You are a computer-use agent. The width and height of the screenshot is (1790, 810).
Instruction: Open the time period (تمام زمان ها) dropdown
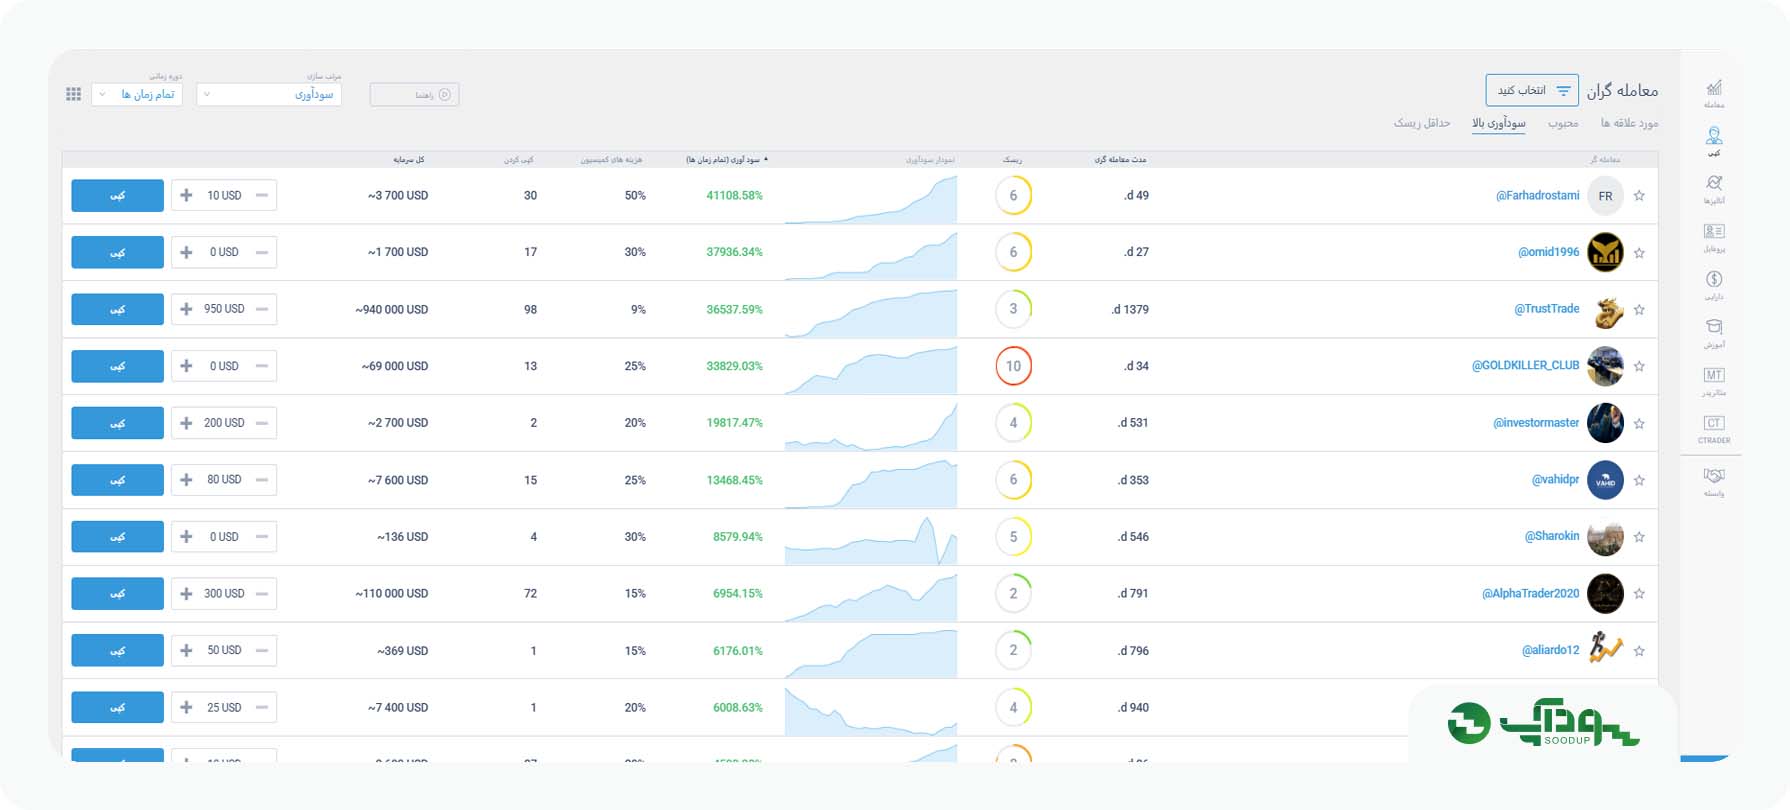[137, 94]
